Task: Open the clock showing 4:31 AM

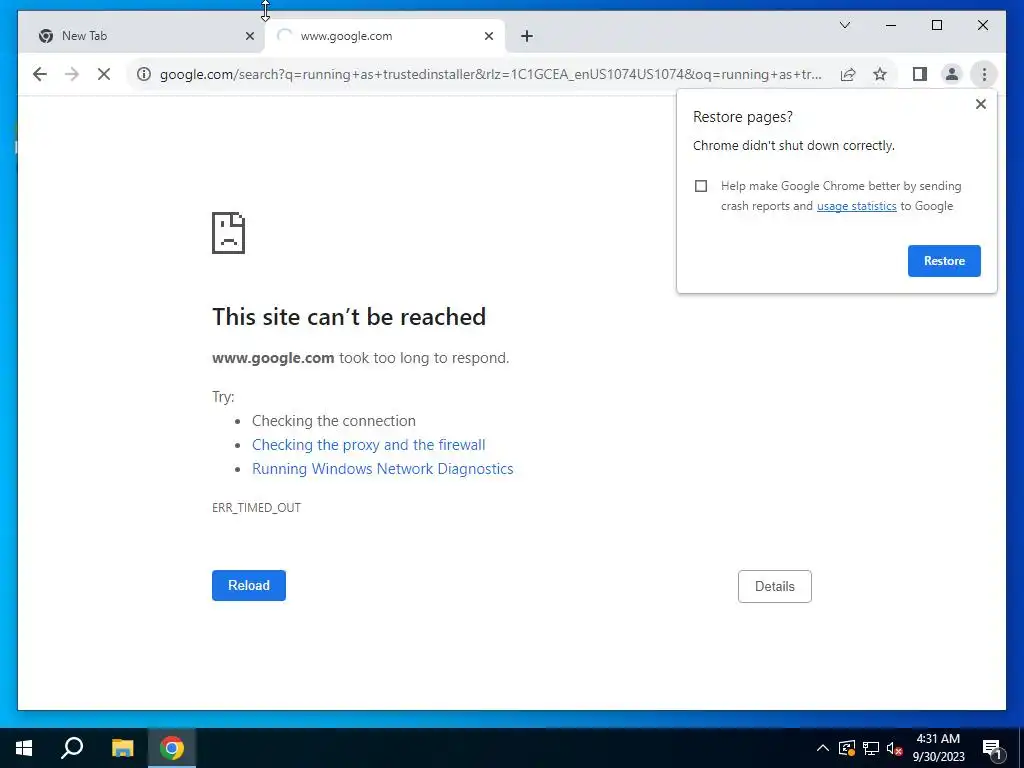Action: (x=938, y=748)
